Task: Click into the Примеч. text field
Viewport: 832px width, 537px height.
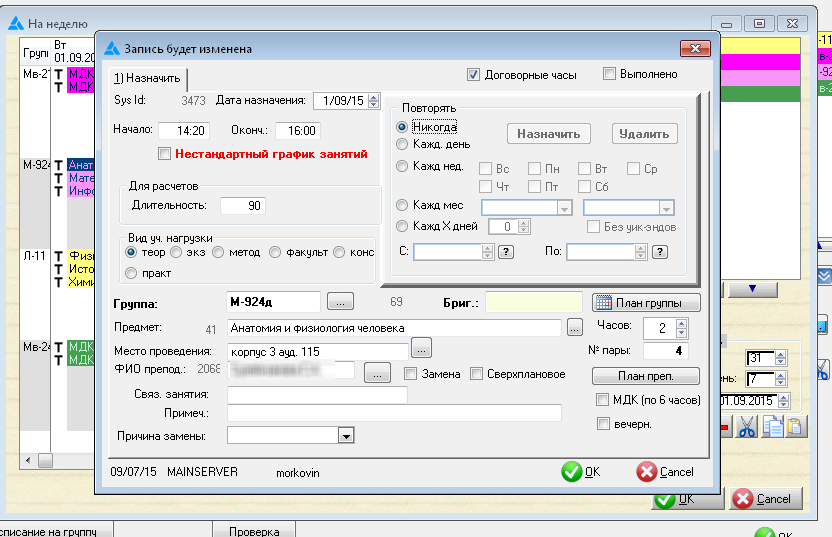Action: click(x=394, y=414)
